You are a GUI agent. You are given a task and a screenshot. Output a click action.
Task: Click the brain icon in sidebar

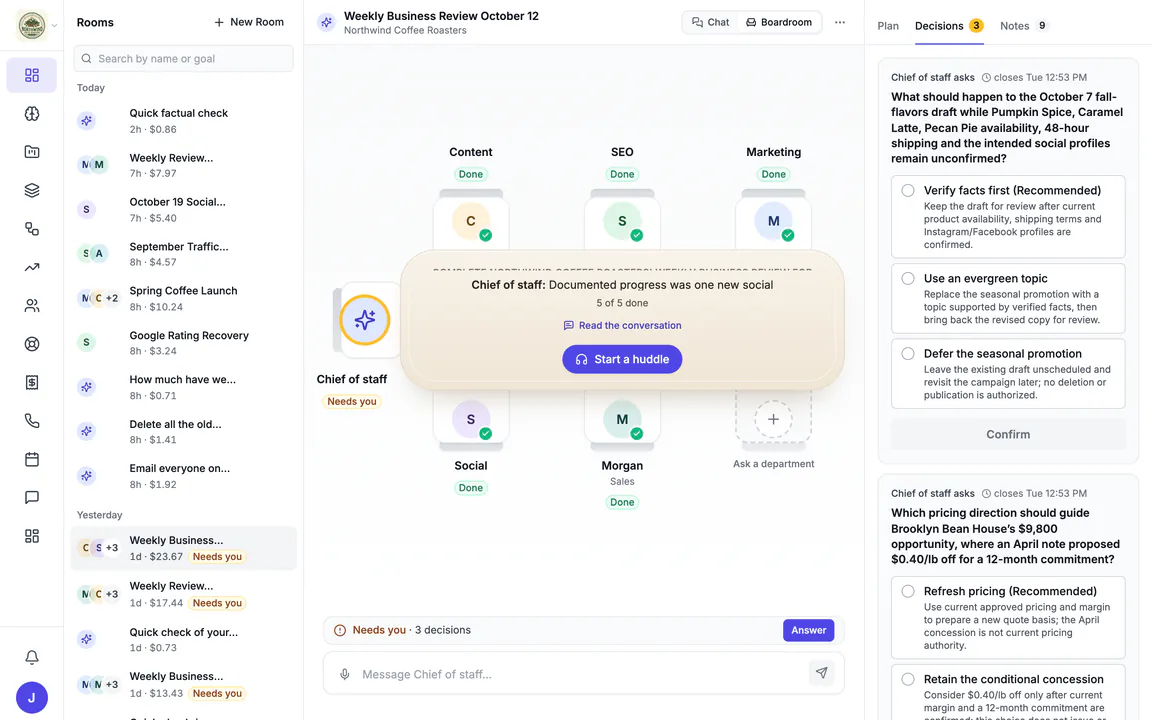(32, 114)
